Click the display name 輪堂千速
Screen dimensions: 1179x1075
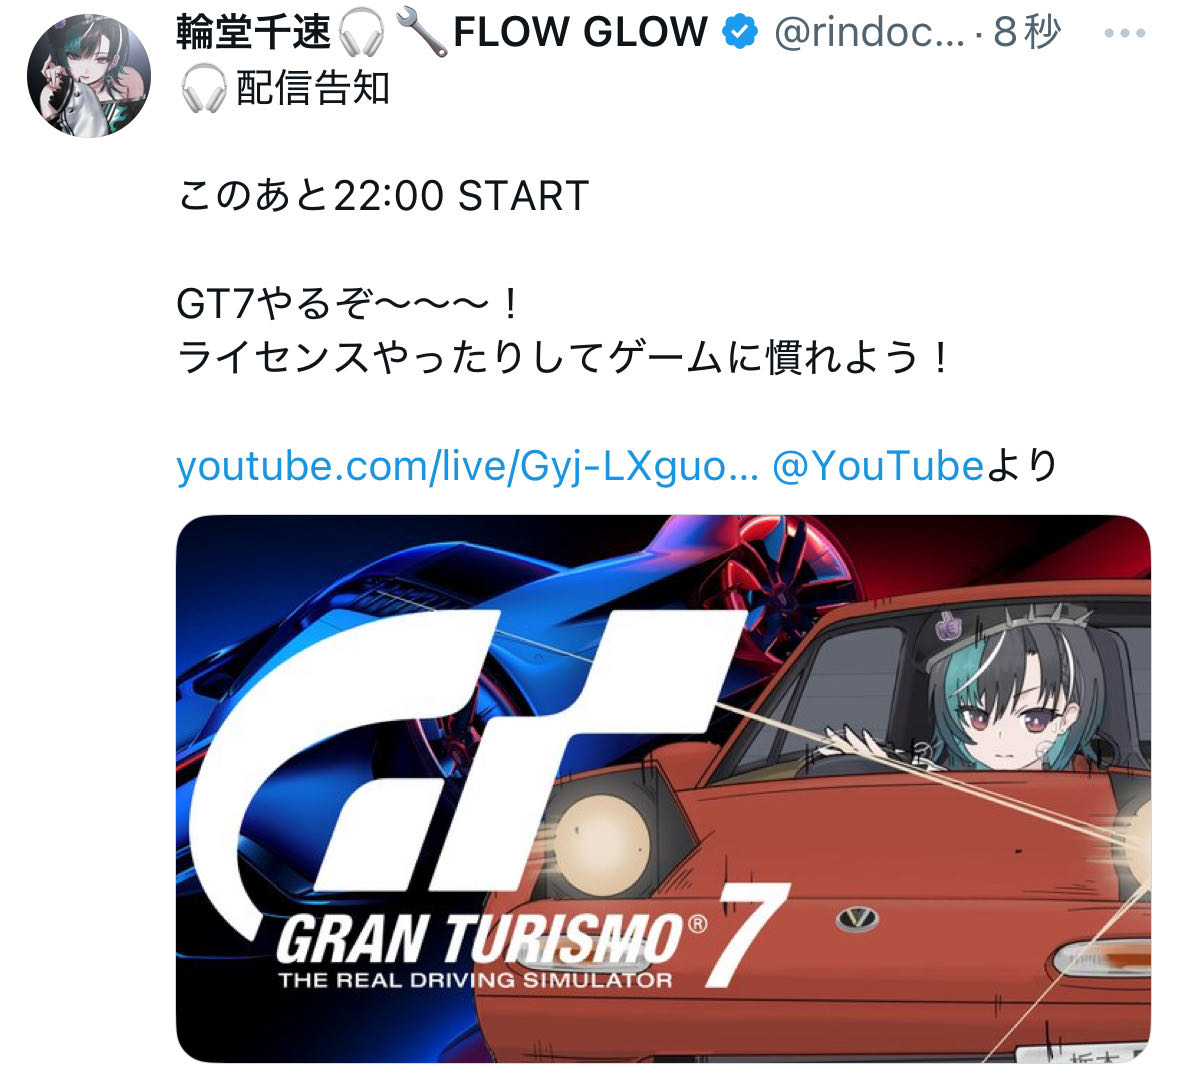253,33
